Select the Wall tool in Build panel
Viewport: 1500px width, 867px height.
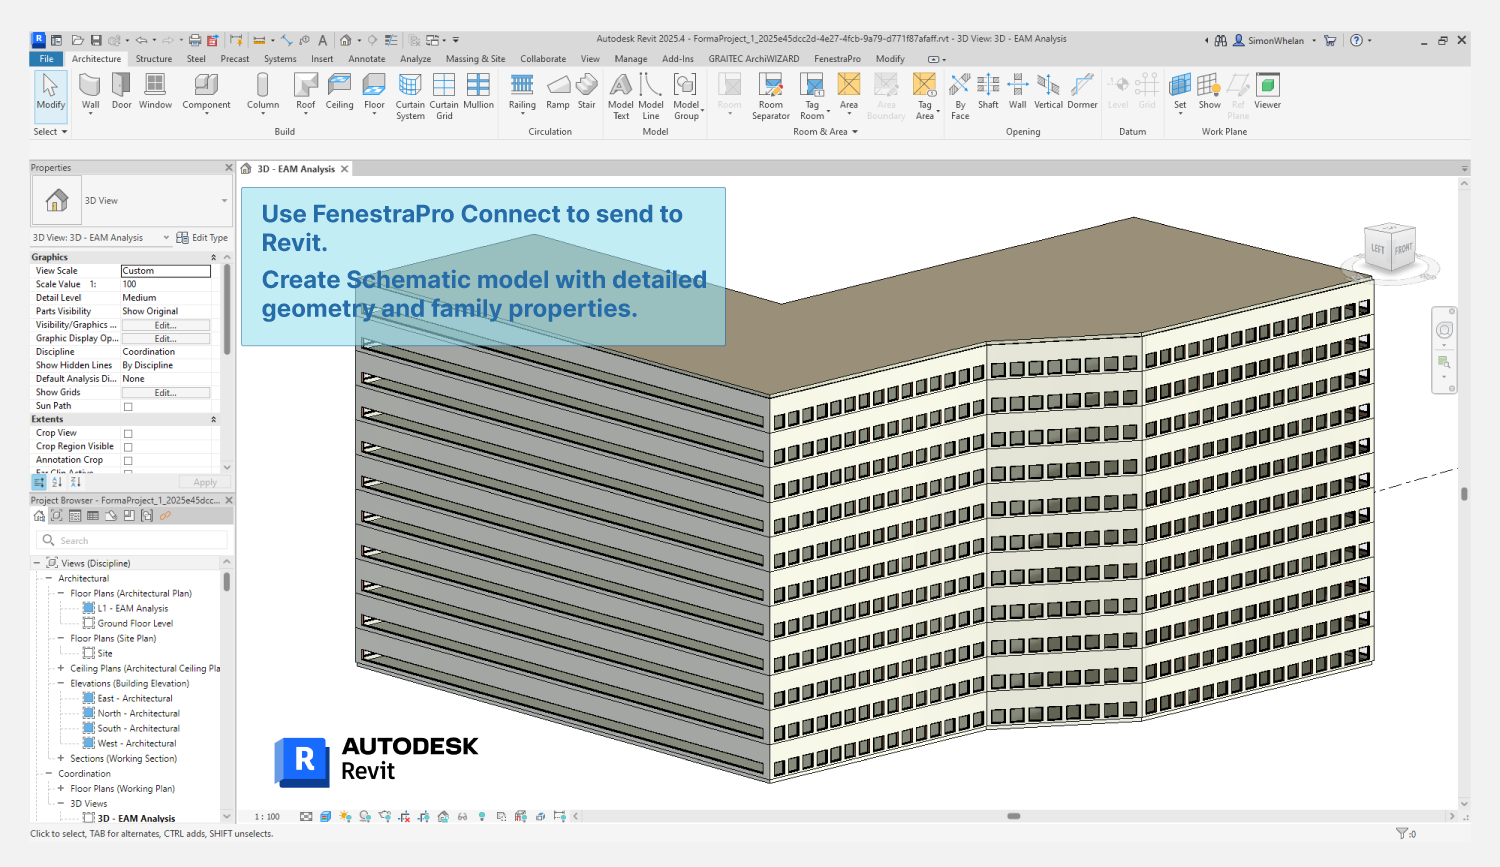(90, 92)
